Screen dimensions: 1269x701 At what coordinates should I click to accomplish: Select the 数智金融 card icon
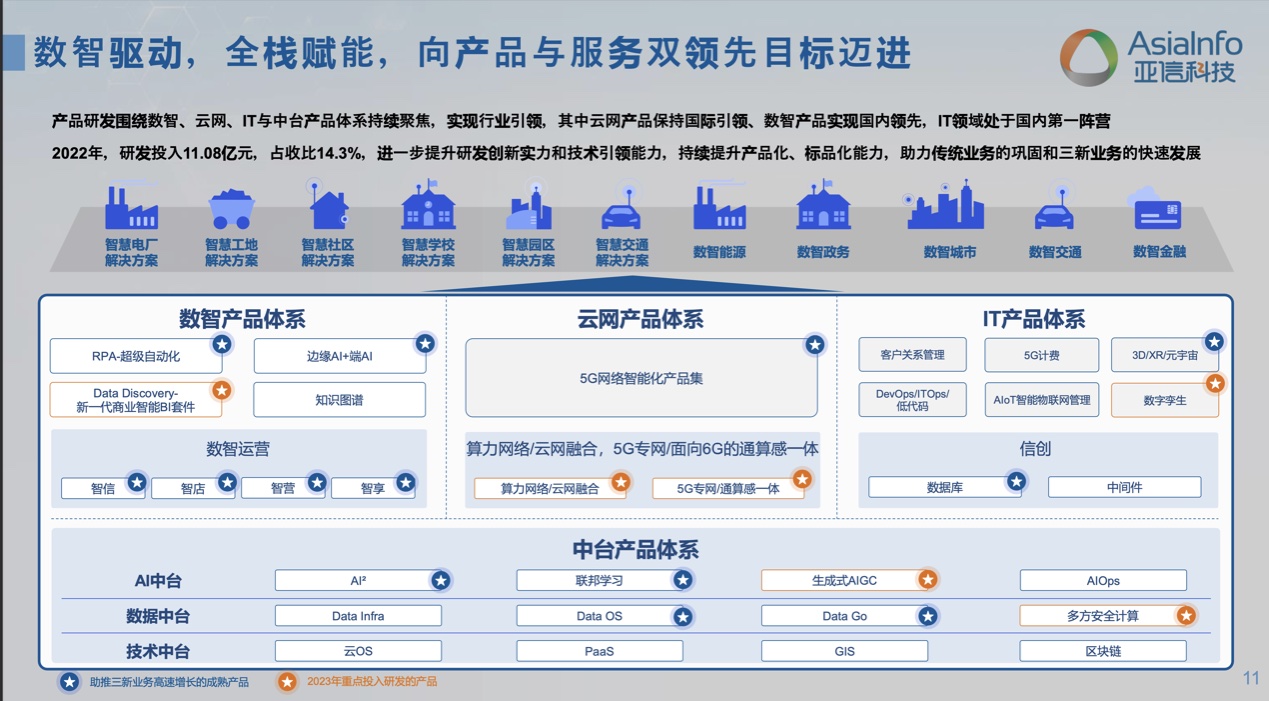click(x=1158, y=212)
